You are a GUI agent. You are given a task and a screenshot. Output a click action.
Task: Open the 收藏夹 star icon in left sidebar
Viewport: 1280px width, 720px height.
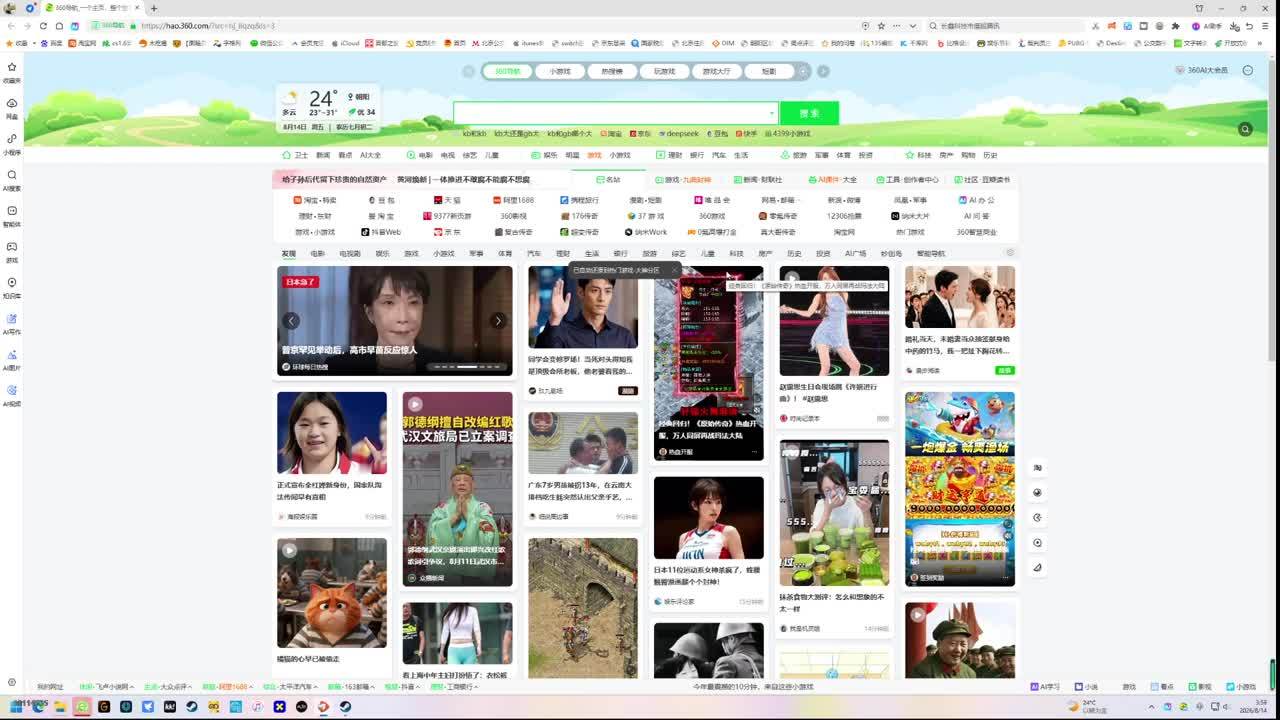(x=12, y=67)
